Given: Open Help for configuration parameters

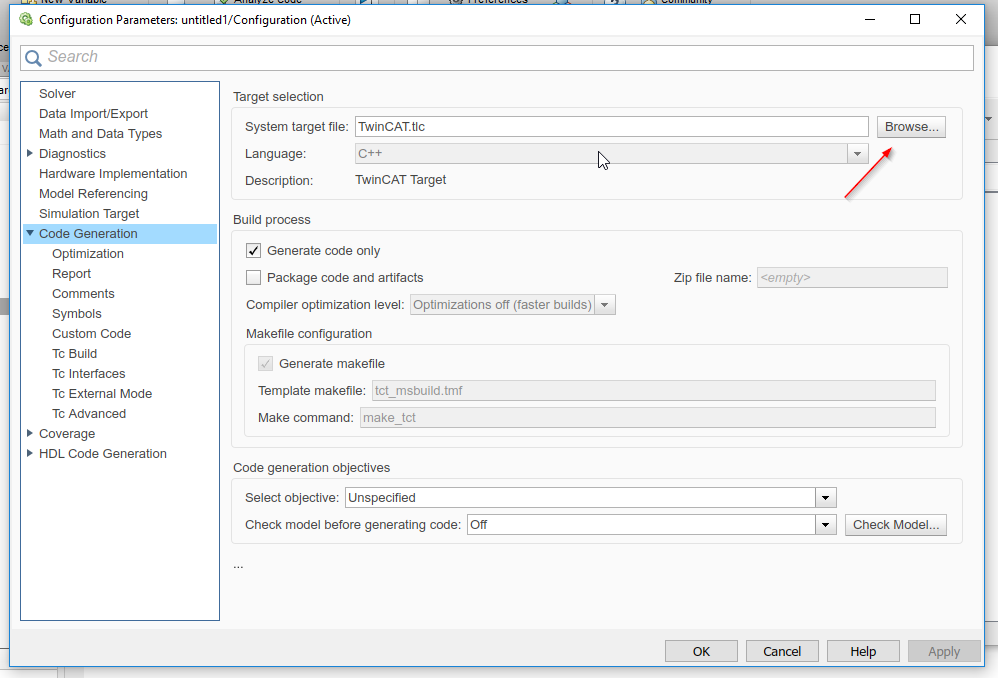Looking at the screenshot, I should [x=863, y=651].
